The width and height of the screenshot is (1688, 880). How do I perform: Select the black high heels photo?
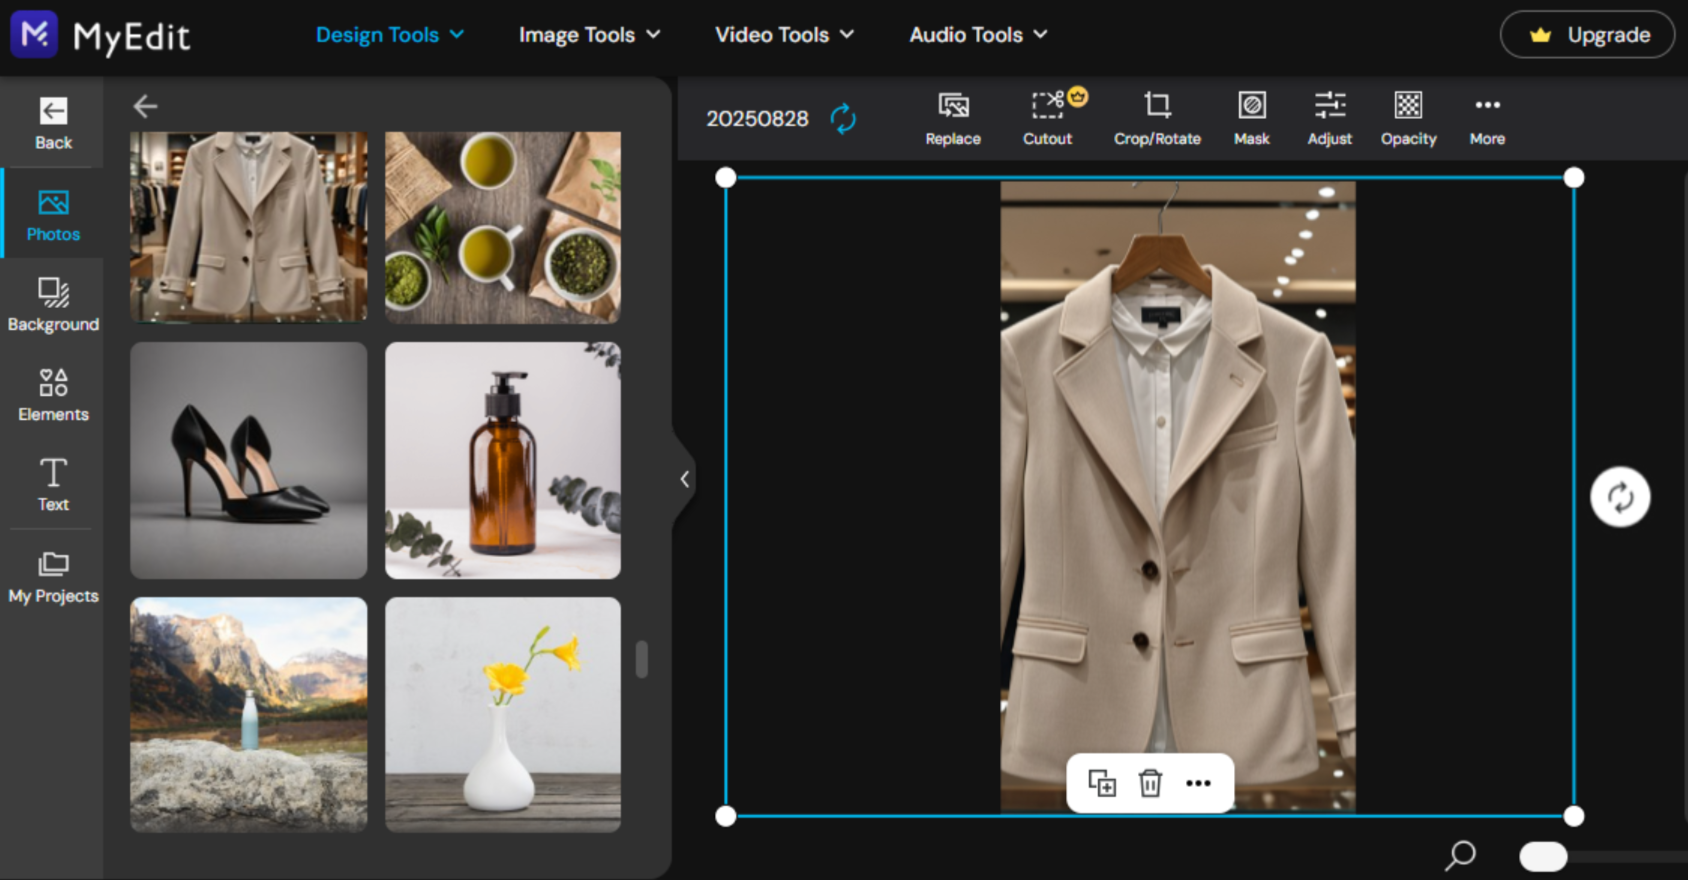(248, 460)
